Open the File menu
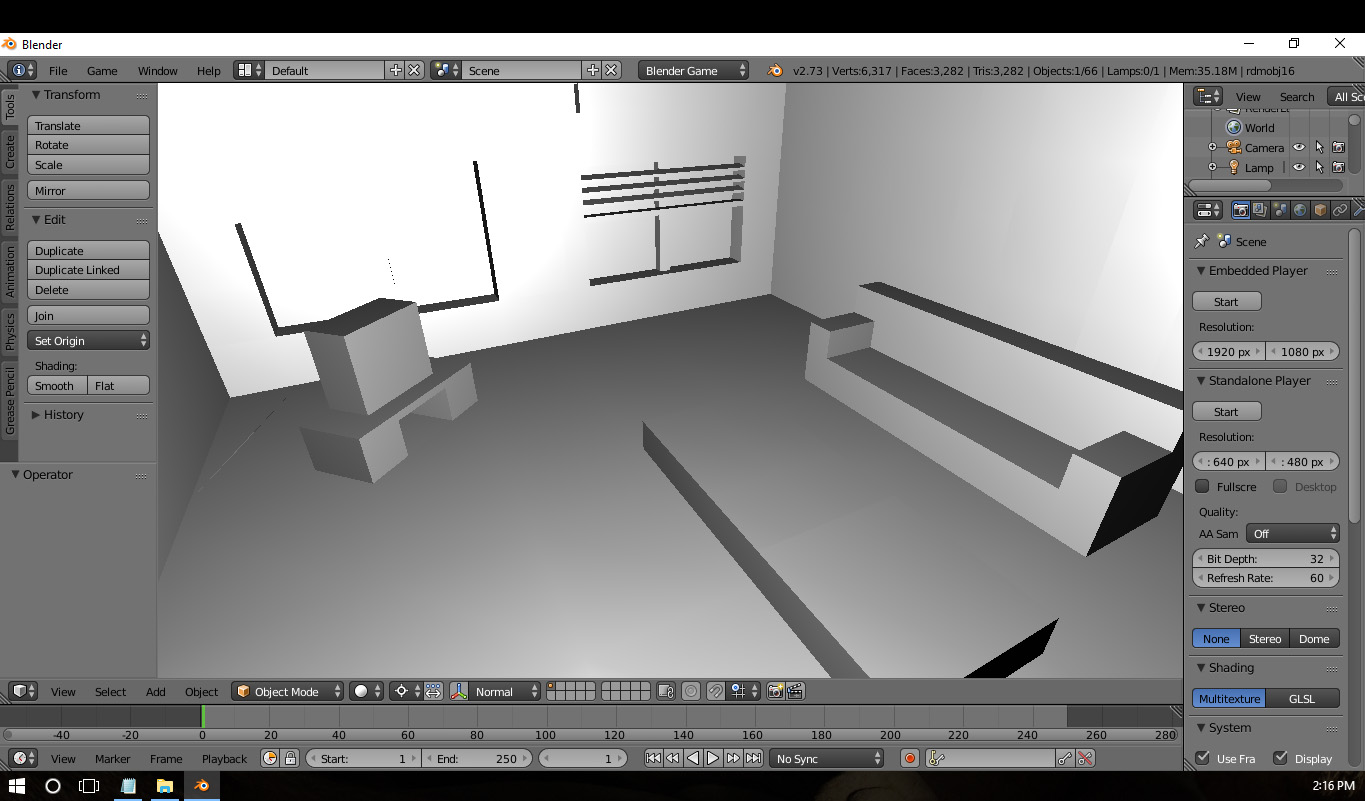Image resolution: width=1365 pixels, height=801 pixels. (58, 70)
